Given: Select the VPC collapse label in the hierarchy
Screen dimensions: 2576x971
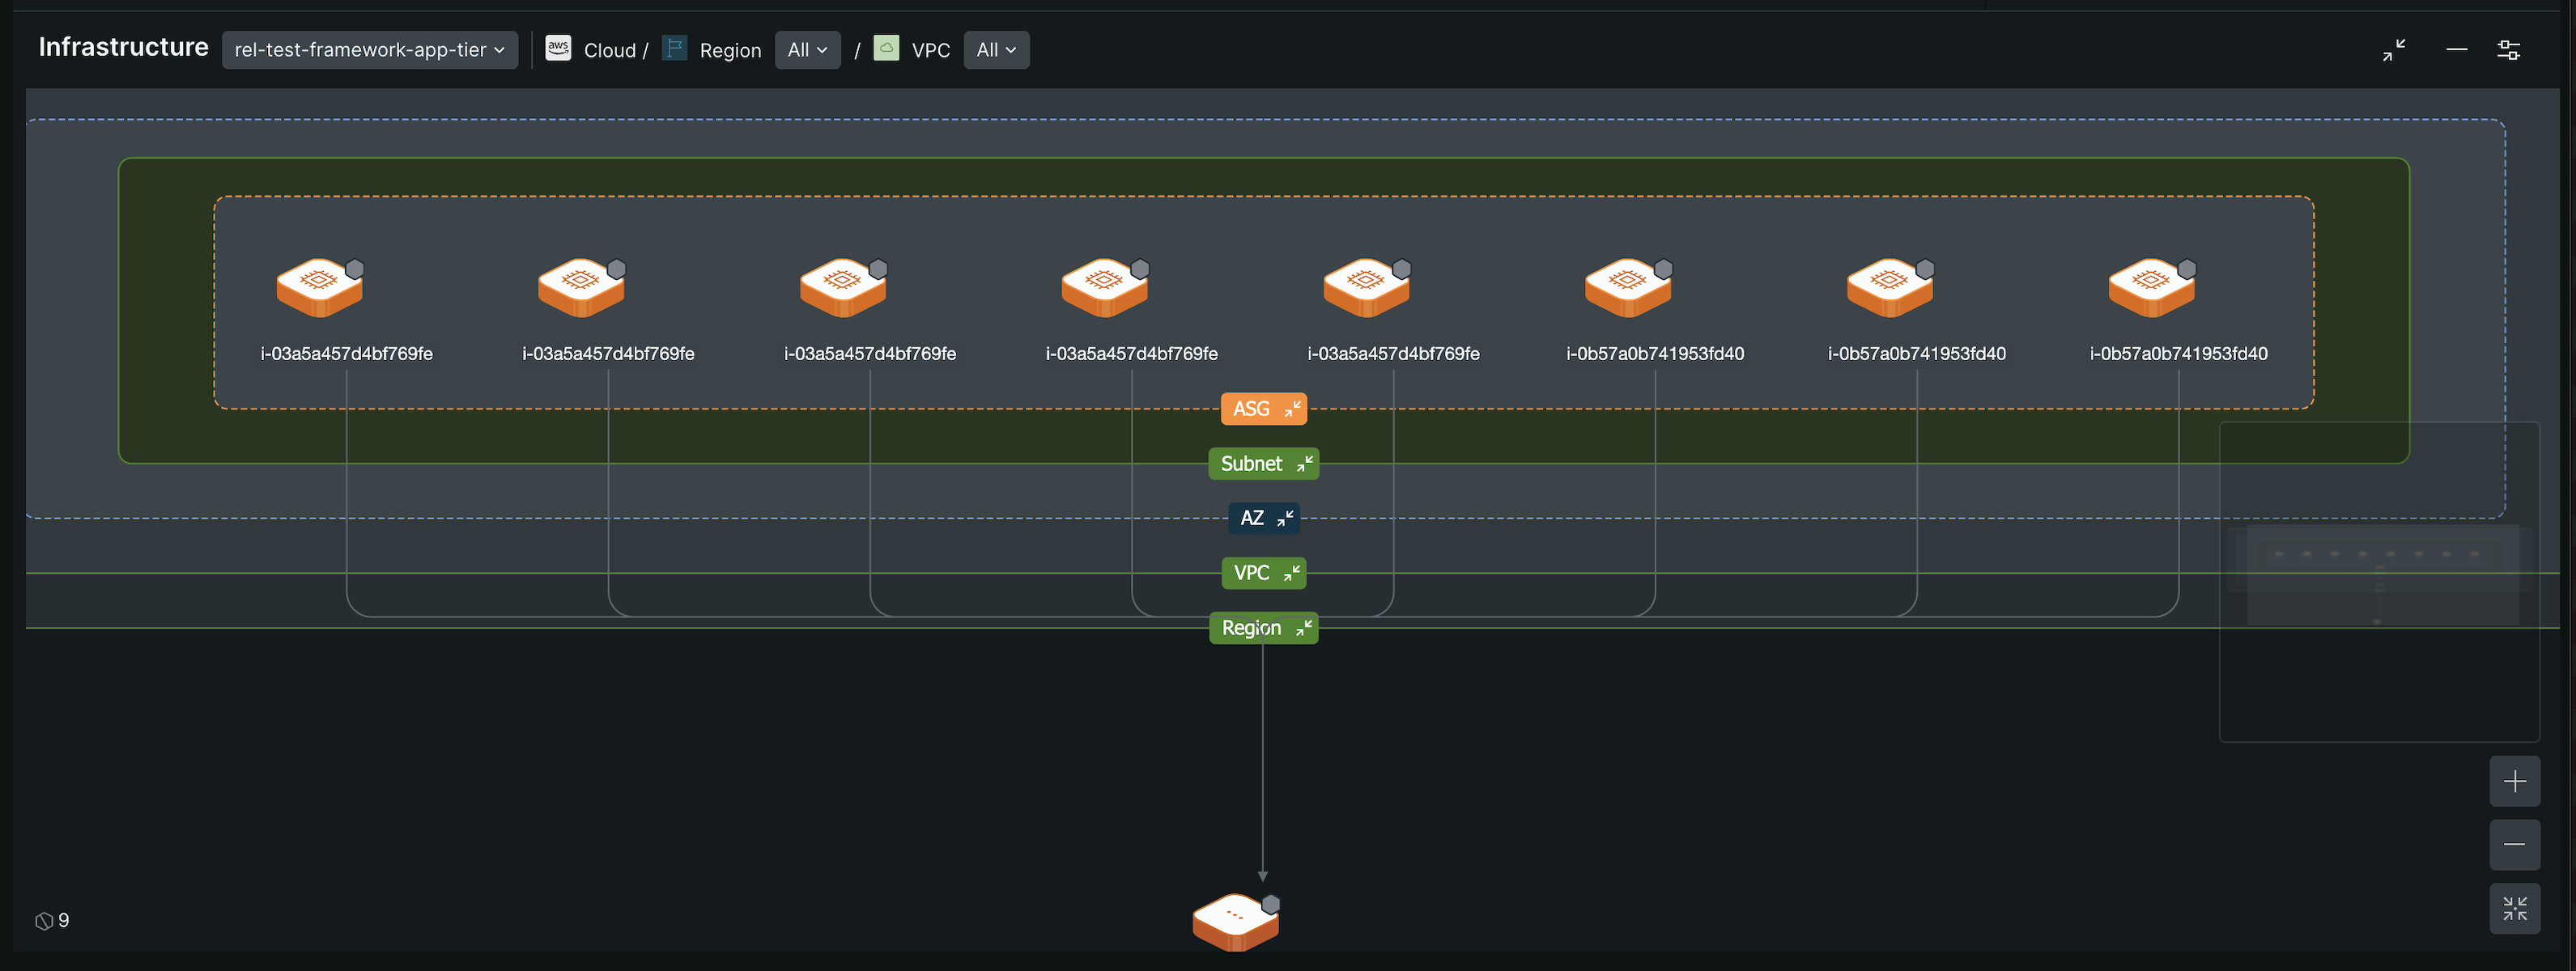Looking at the screenshot, I should (x=1263, y=572).
